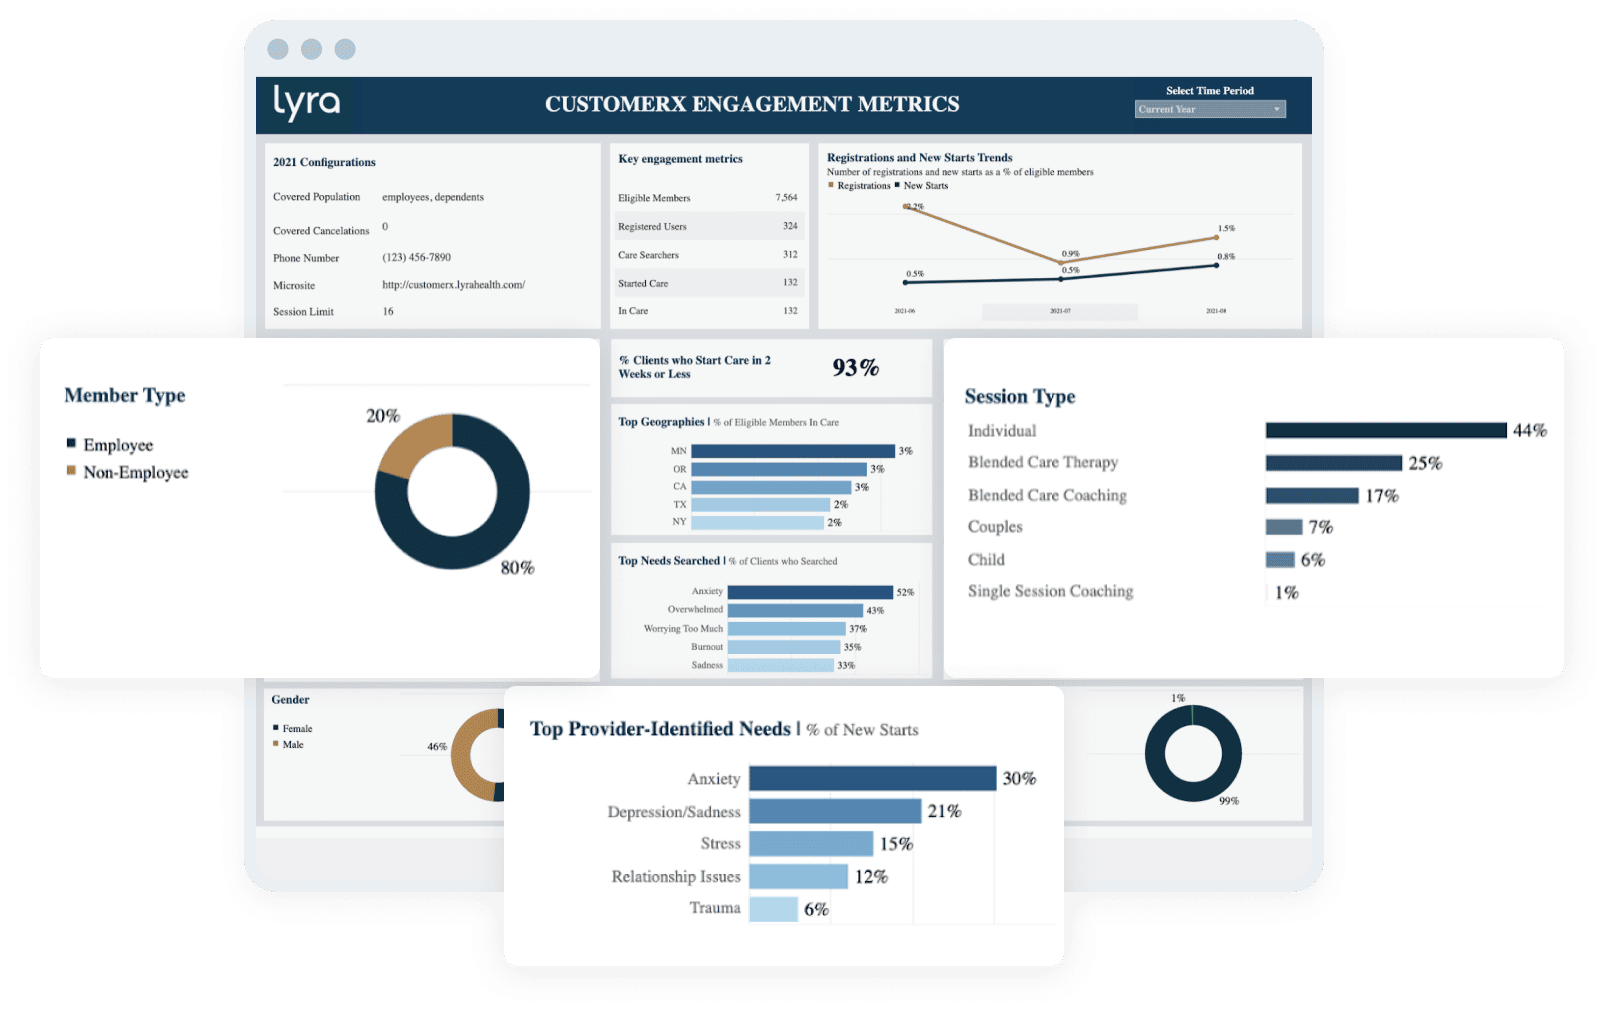Click the 2021-06 axis label on trends chart
The image size is (1604, 1010).
pos(904,311)
